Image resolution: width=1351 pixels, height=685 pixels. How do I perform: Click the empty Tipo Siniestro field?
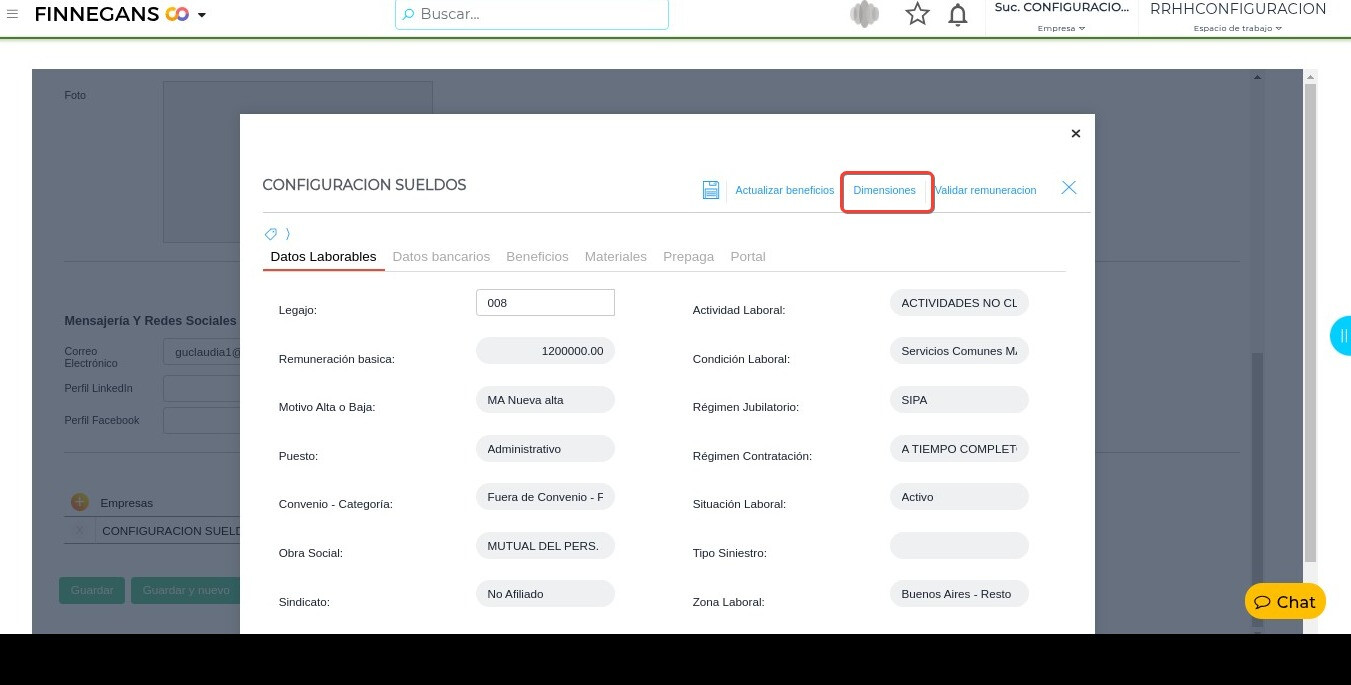[959, 546]
